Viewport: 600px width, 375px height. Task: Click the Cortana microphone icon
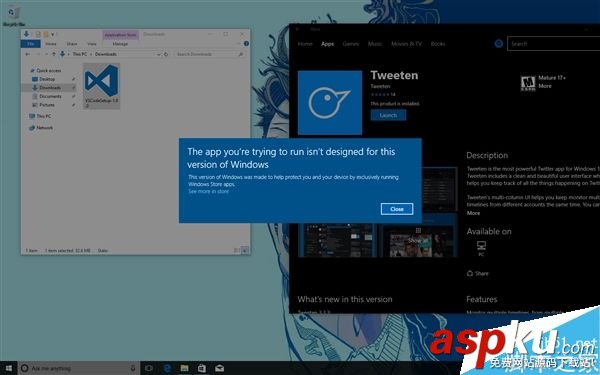click(133, 368)
